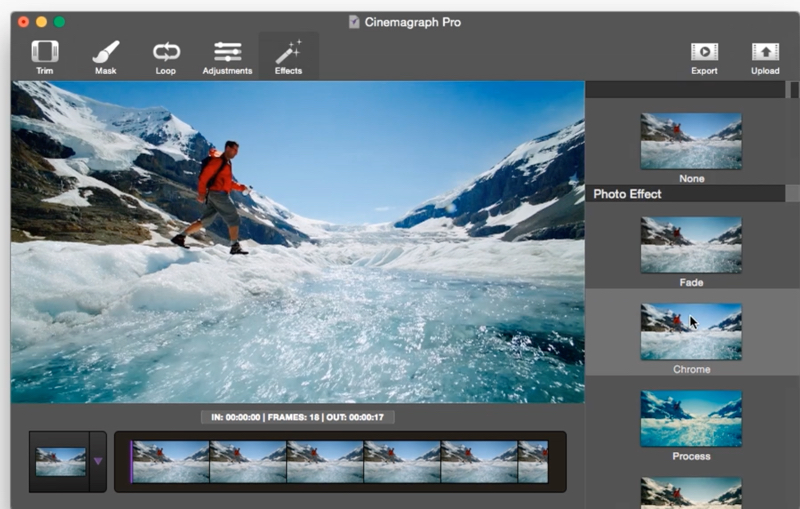Open the Loop tool

click(x=166, y=57)
